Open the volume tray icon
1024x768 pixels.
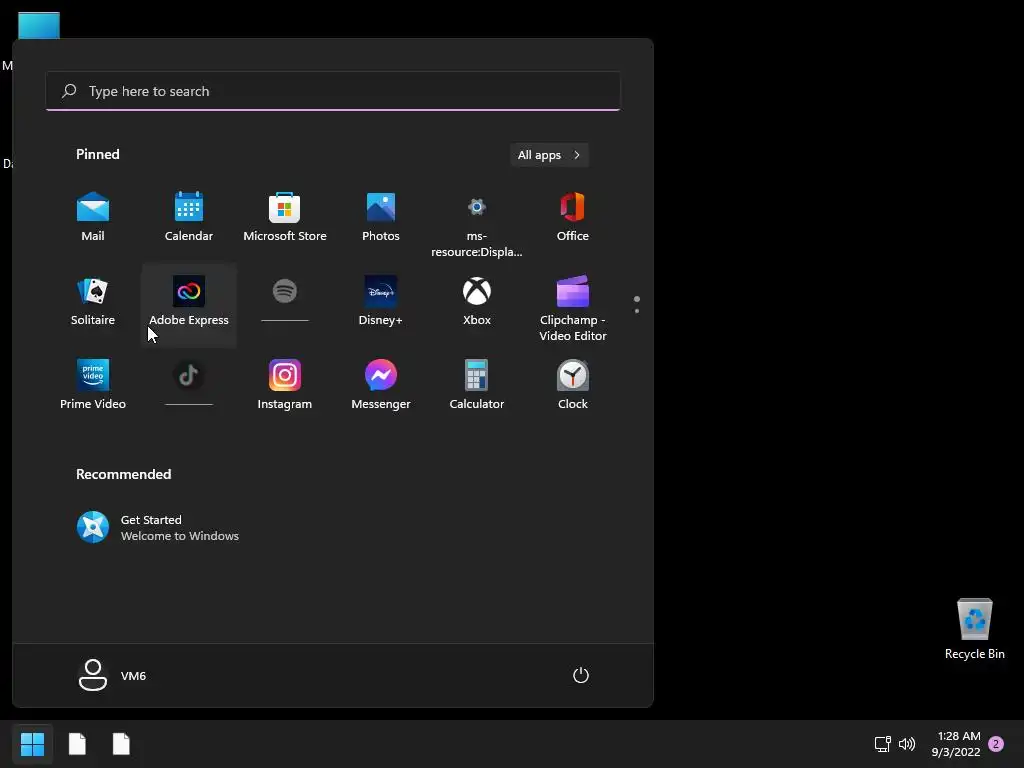click(906, 744)
